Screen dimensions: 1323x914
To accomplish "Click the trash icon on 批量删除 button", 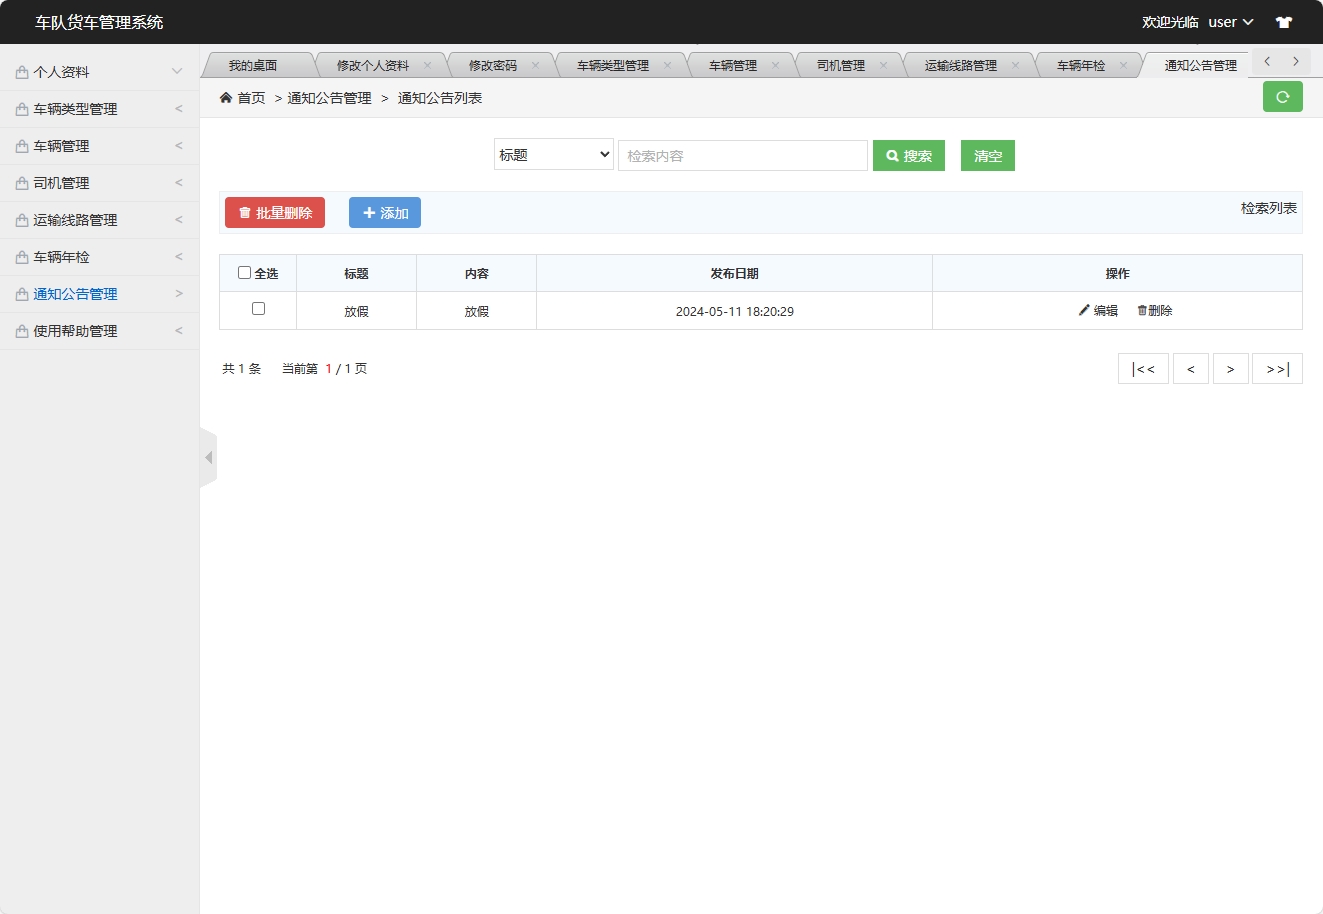I will click(245, 212).
